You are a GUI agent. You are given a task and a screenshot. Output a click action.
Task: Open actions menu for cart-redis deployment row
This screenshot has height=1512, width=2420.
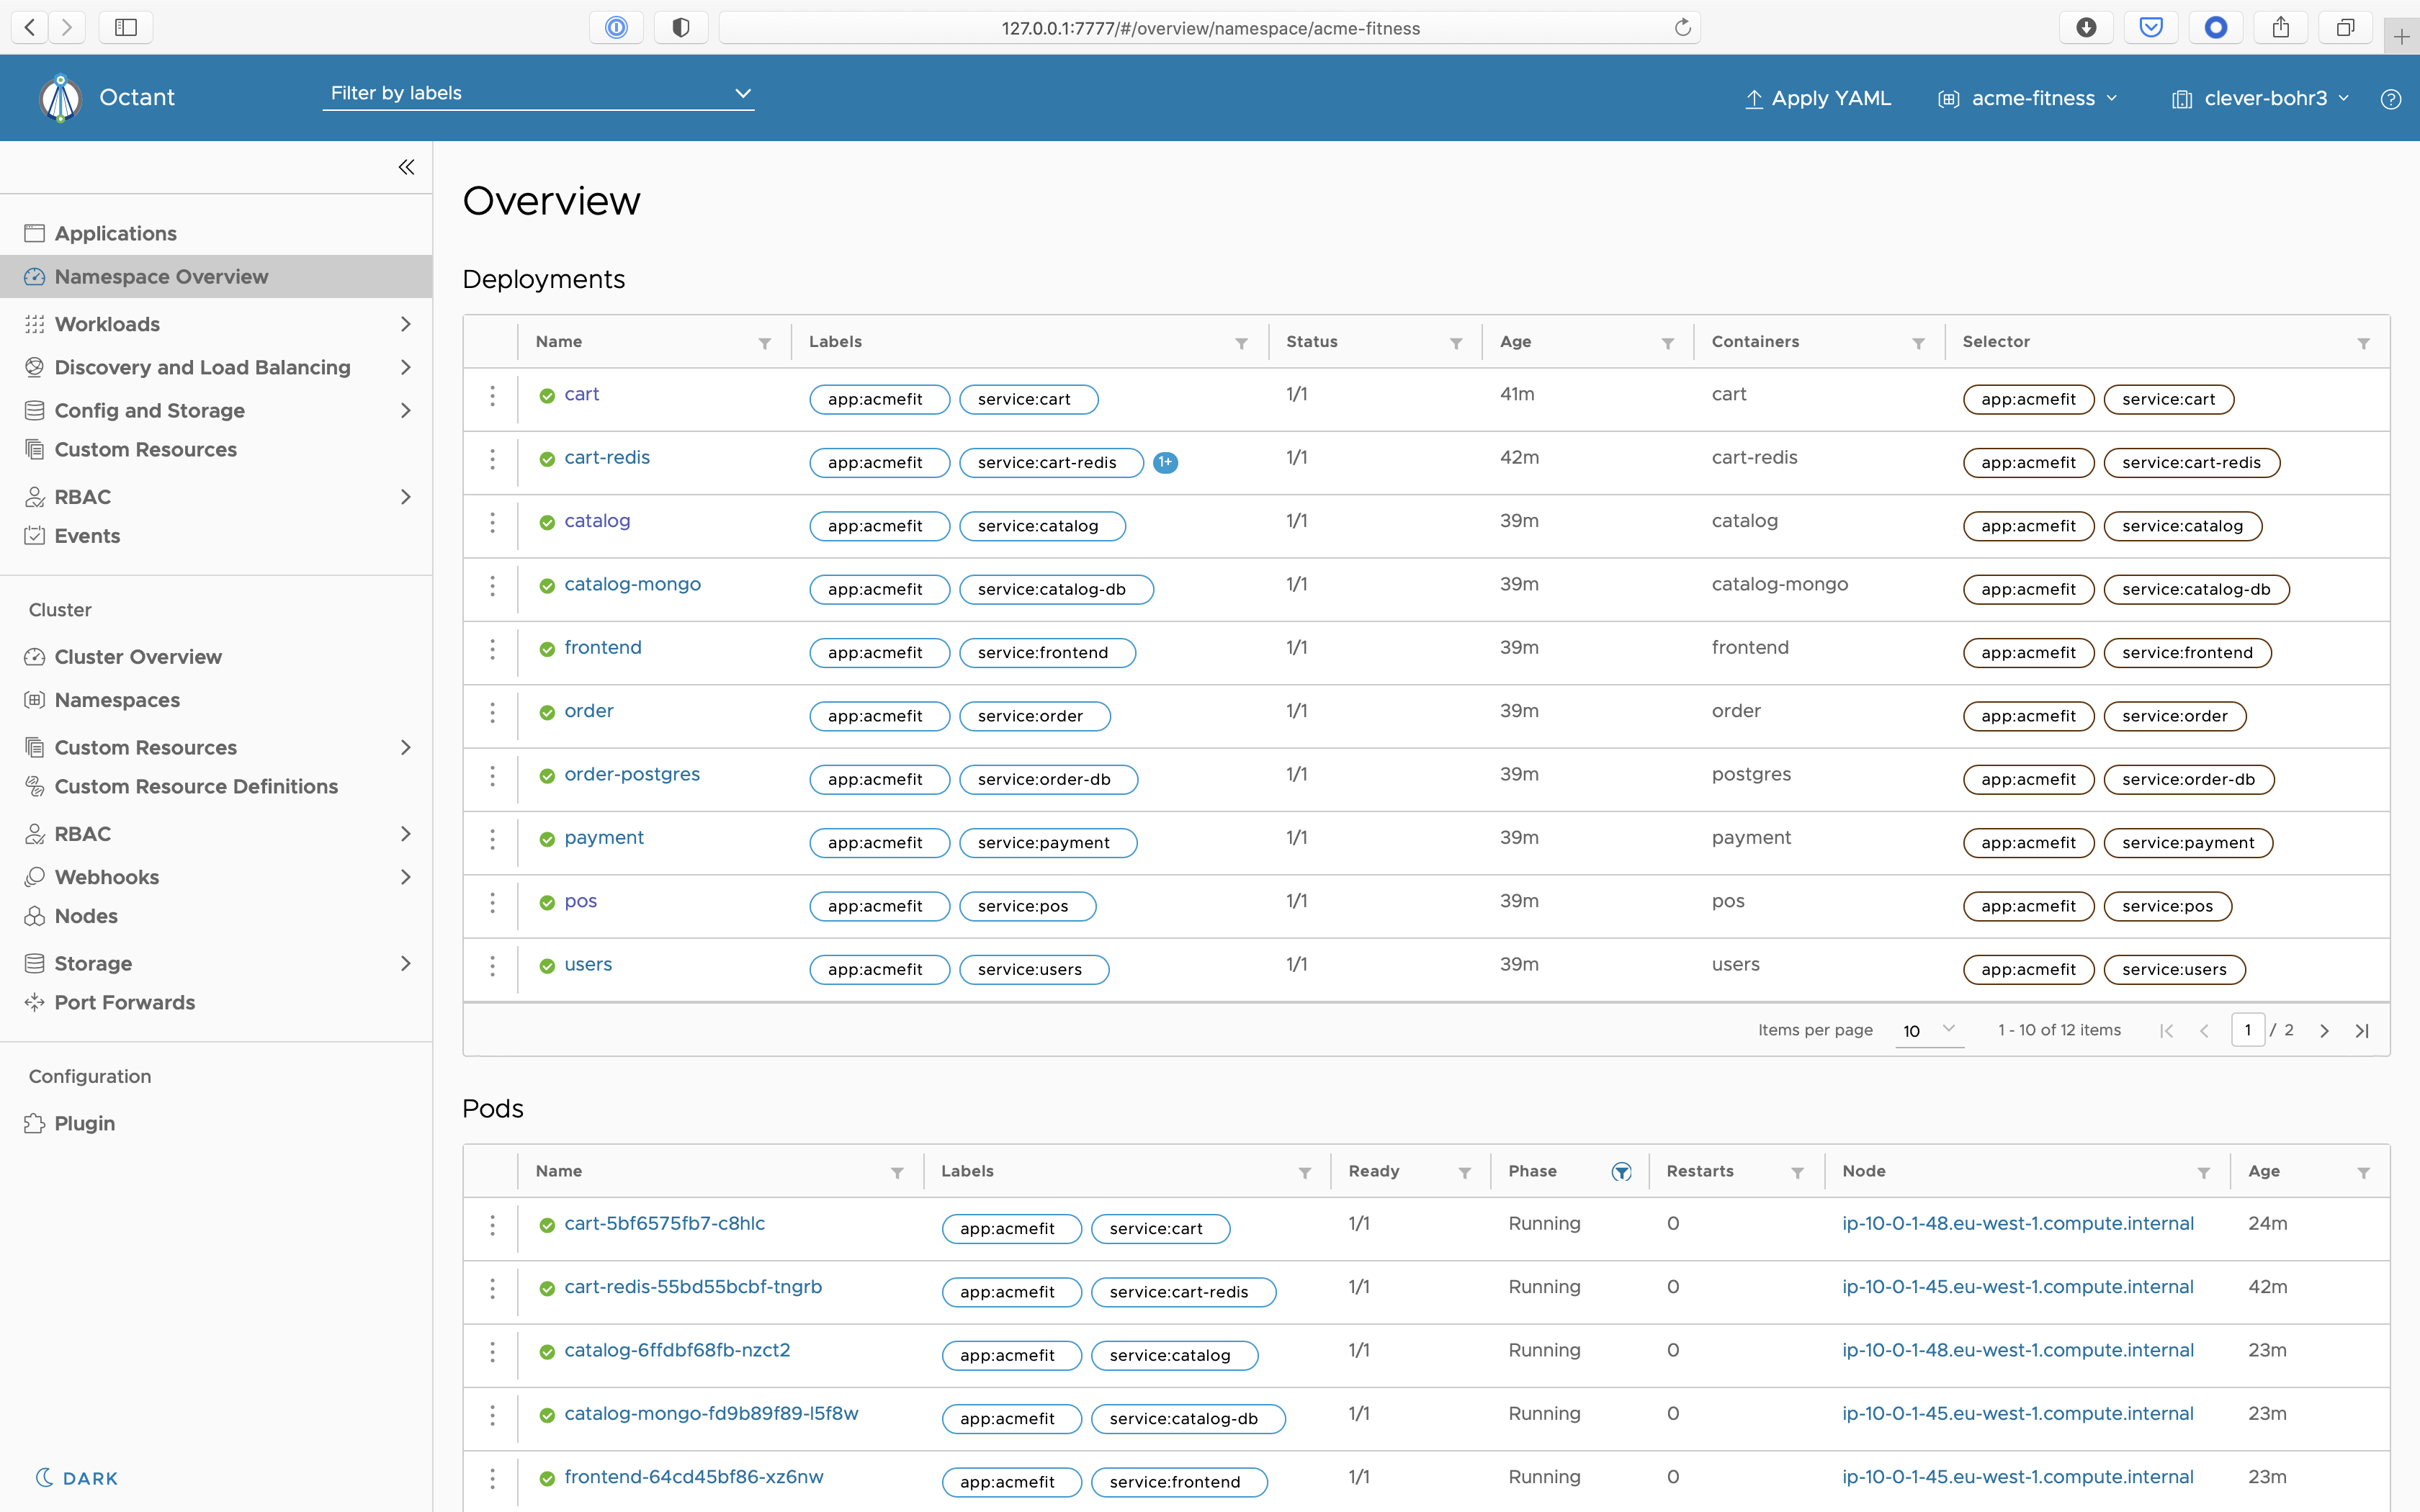tap(492, 459)
